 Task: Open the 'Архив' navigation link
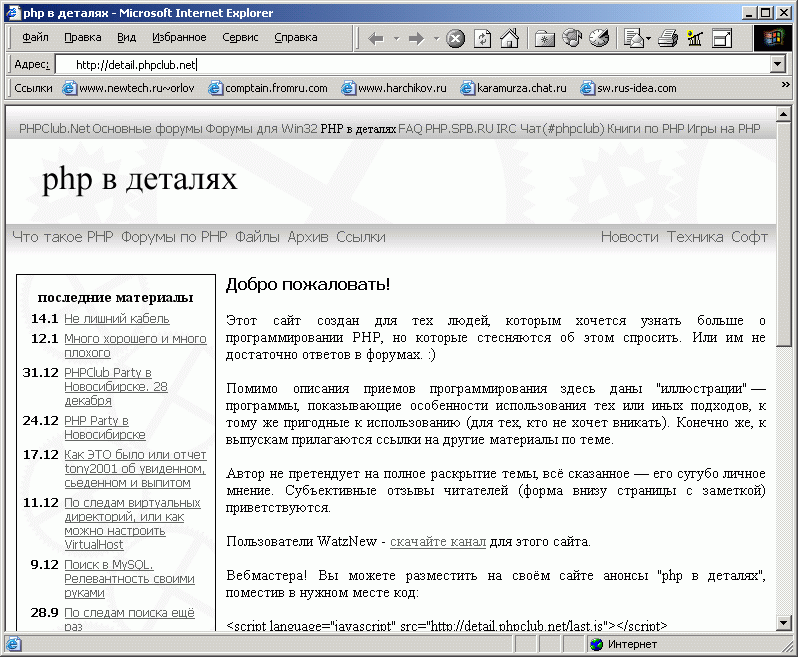tap(308, 237)
